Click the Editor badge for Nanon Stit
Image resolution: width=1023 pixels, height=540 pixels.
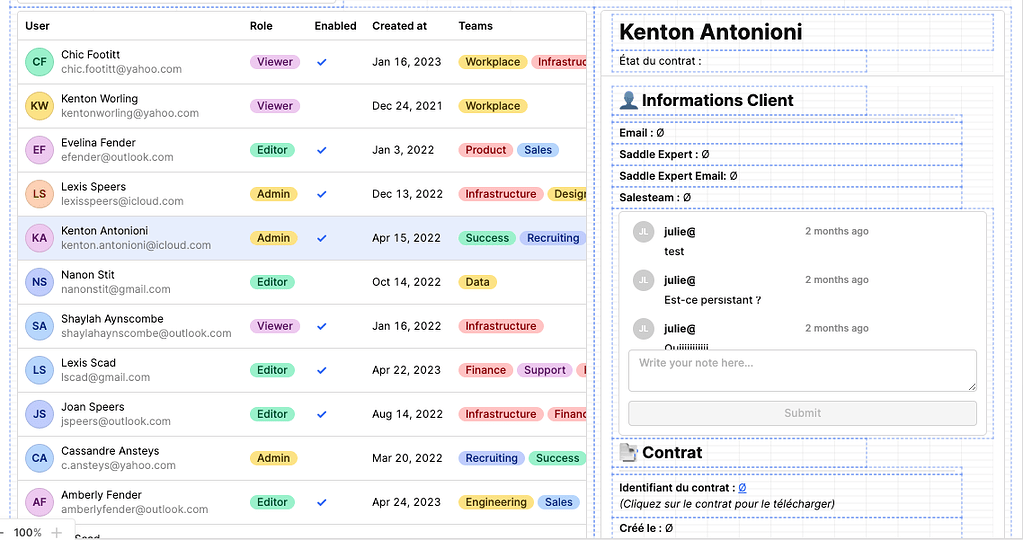coord(272,282)
